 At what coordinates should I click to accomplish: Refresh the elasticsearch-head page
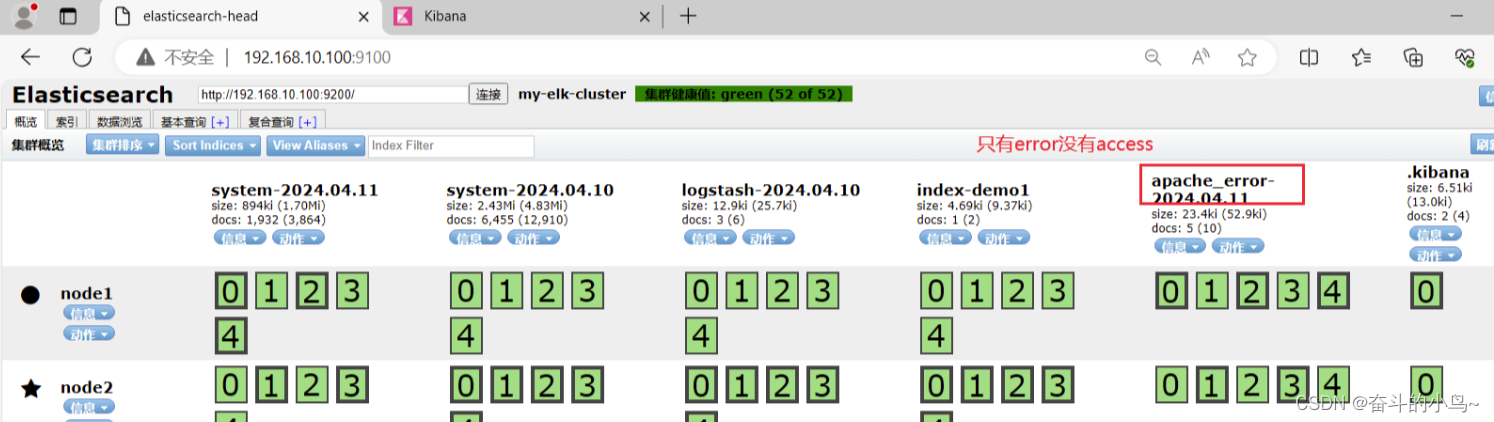(82, 57)
